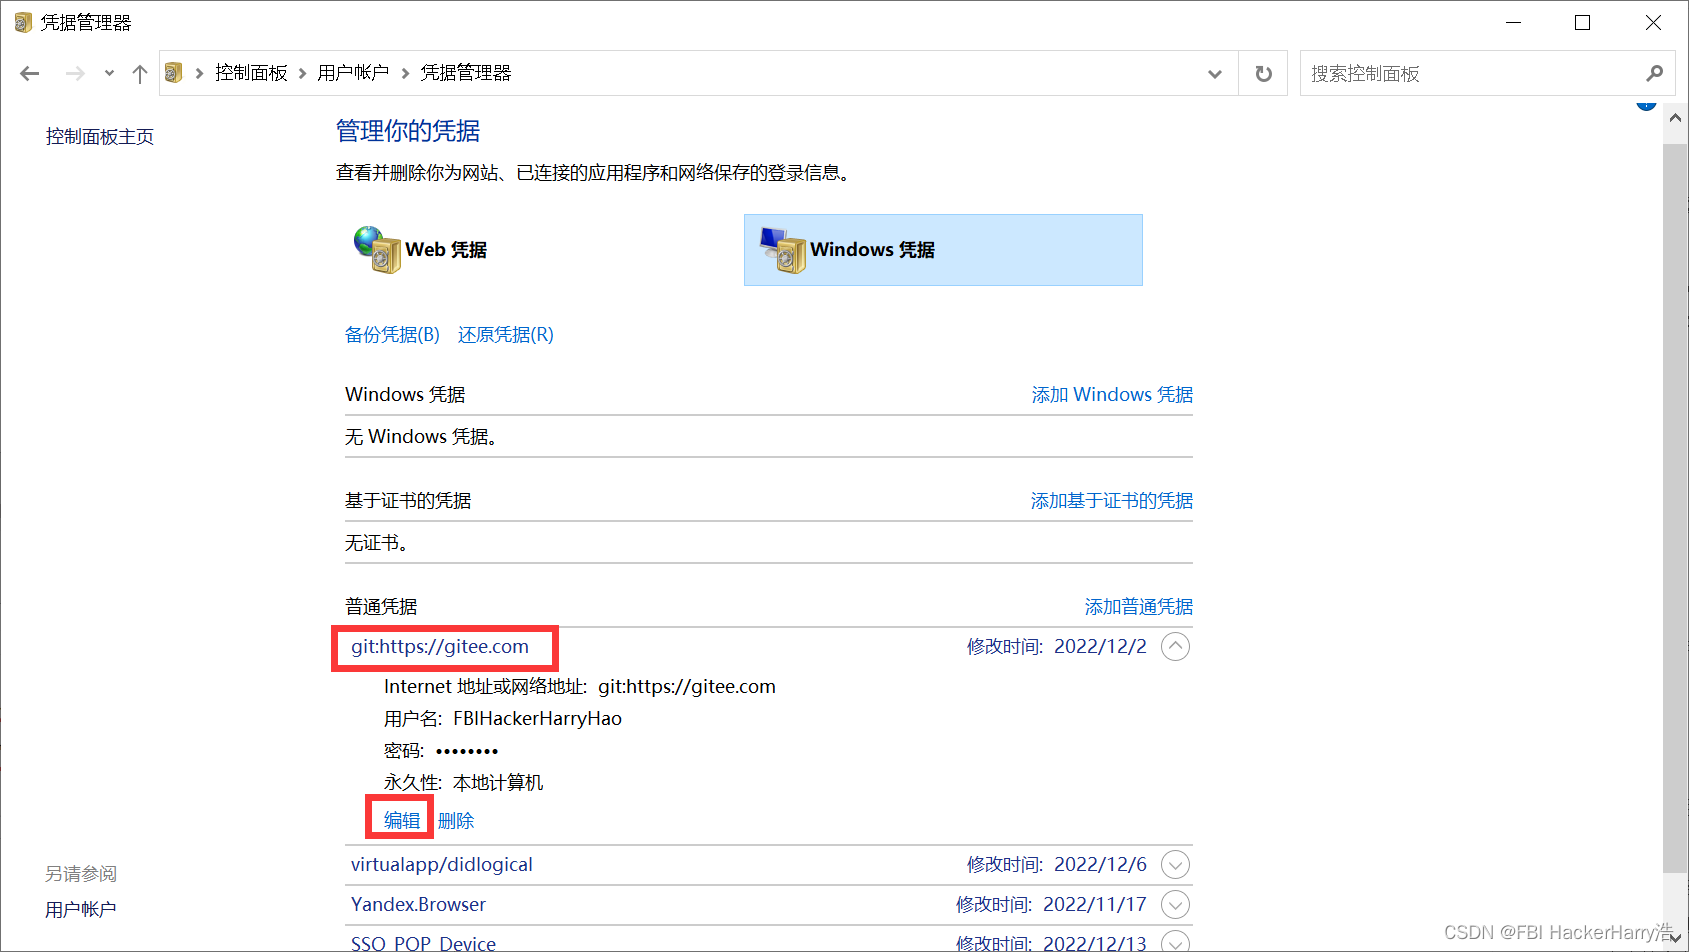Open Yandex.Browser credential entry
Image resolution: width=1689 pixels, height=952 pixels.
418,904
